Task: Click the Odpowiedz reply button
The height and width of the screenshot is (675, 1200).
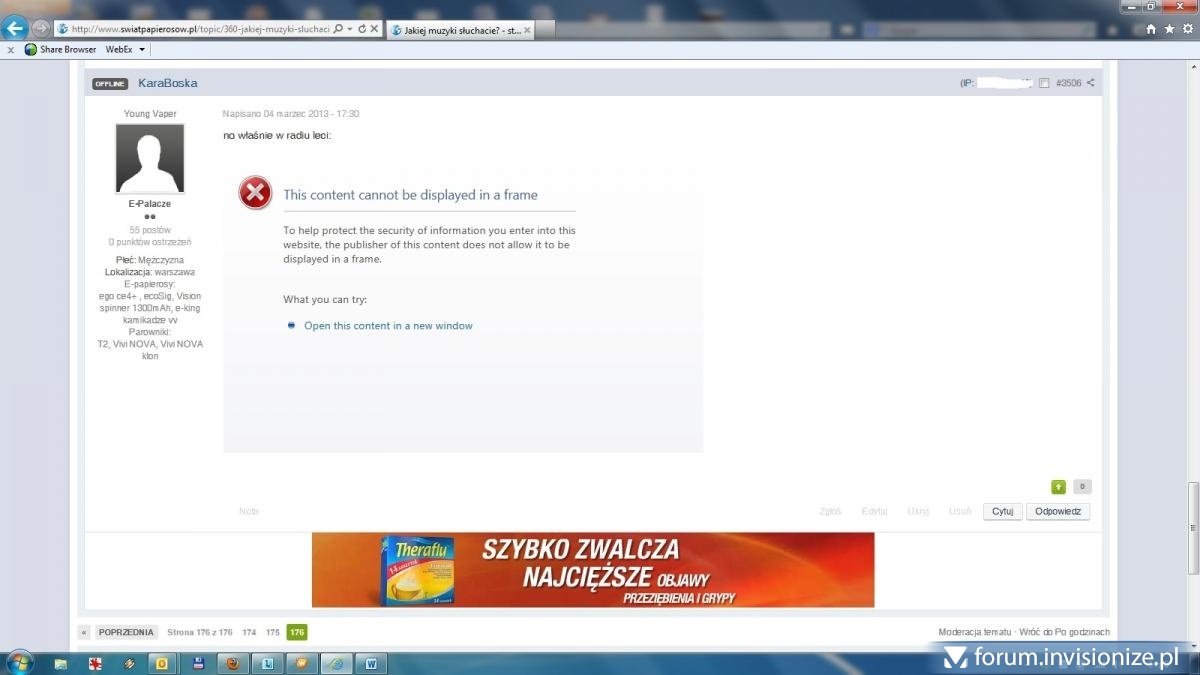Action: pos(1057,511)
